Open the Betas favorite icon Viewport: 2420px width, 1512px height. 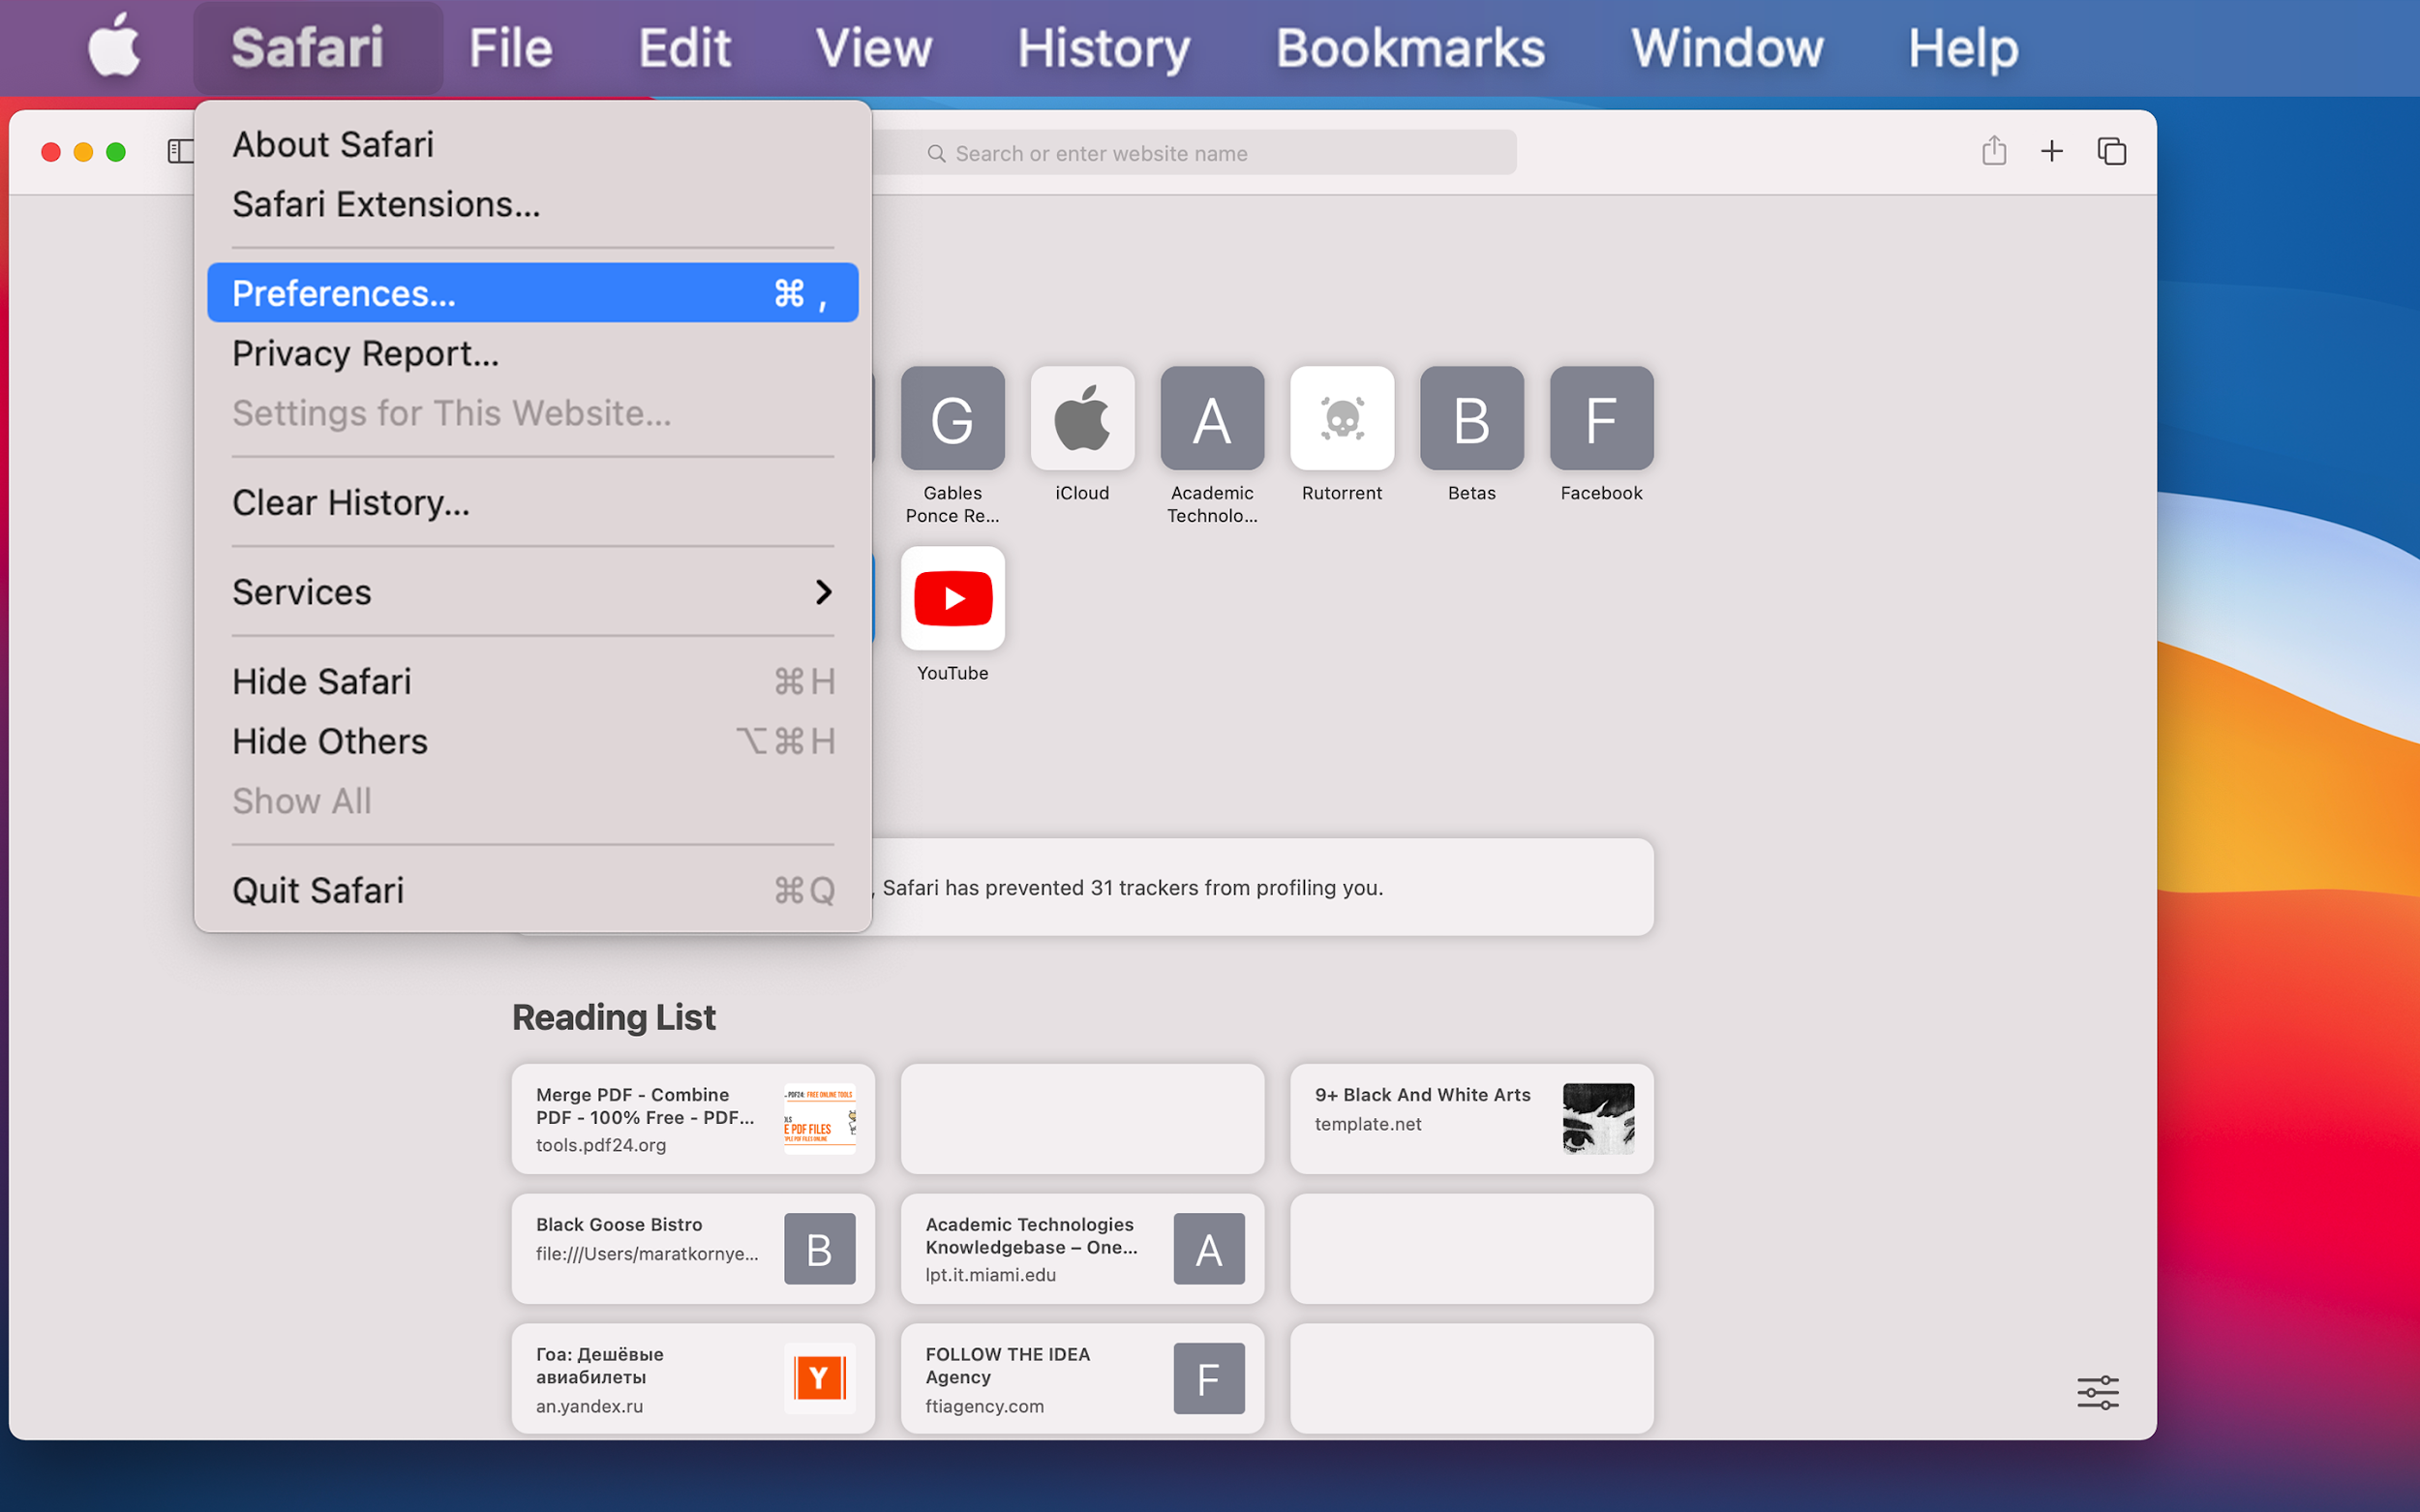point(1472,418)
